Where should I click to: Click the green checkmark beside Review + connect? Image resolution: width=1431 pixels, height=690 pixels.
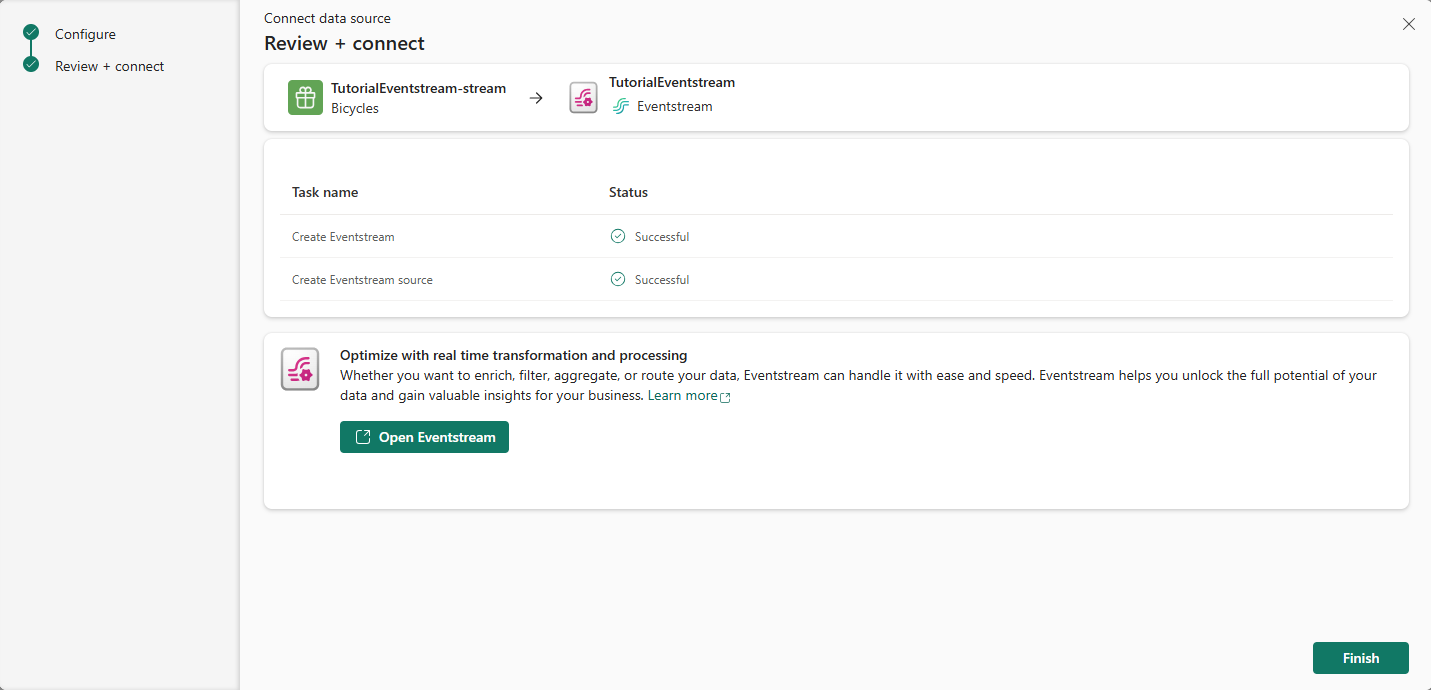coord(30,66)
